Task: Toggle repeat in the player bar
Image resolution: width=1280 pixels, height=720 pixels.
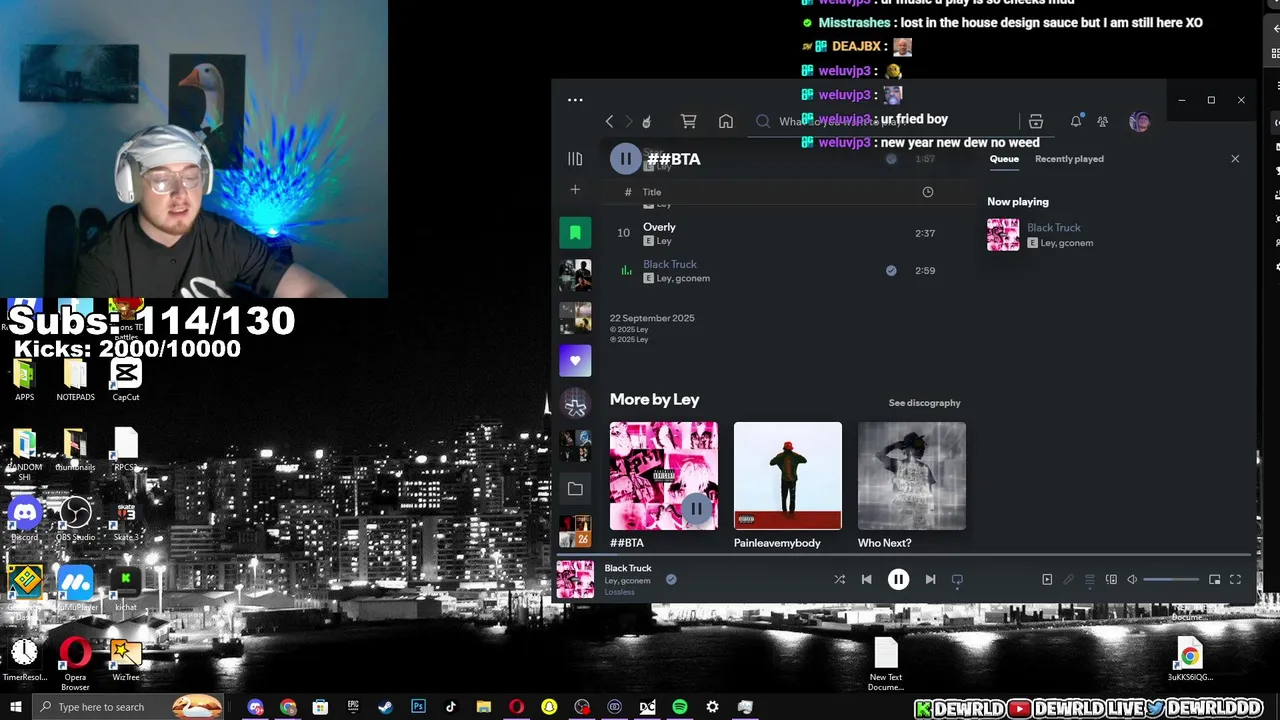Action: point(957,579)
